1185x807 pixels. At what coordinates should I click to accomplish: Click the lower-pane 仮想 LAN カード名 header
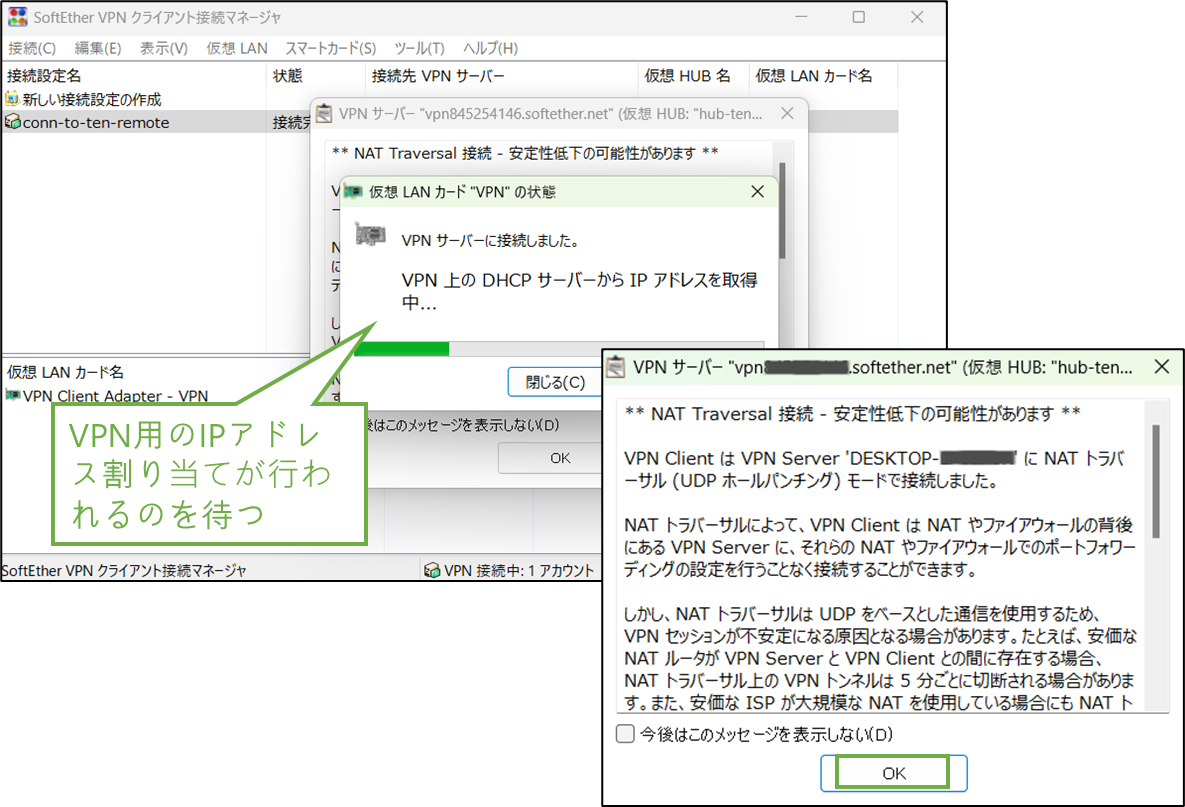click(65, 372)
